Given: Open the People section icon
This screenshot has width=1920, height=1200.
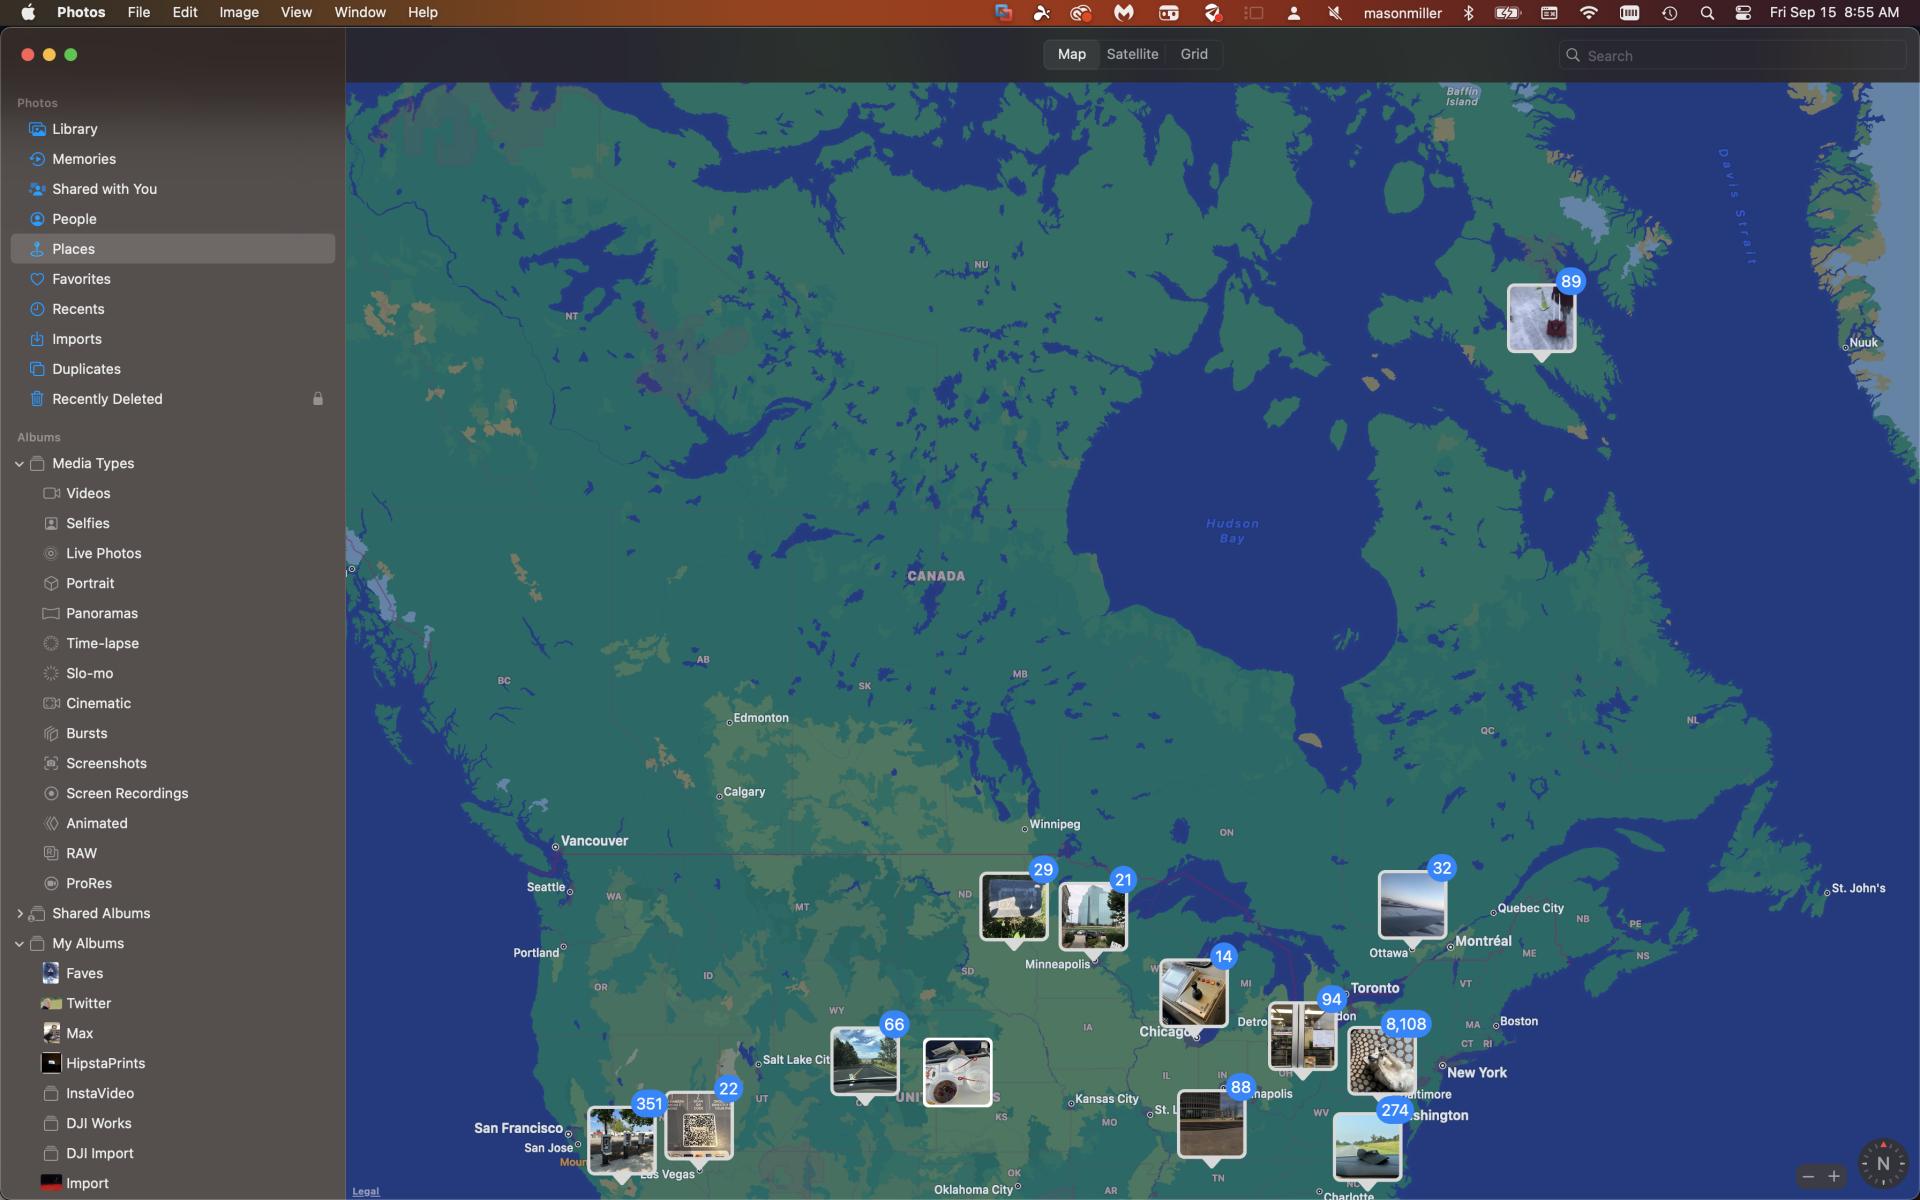Looking at the screenshot, I should click(37, 219).
